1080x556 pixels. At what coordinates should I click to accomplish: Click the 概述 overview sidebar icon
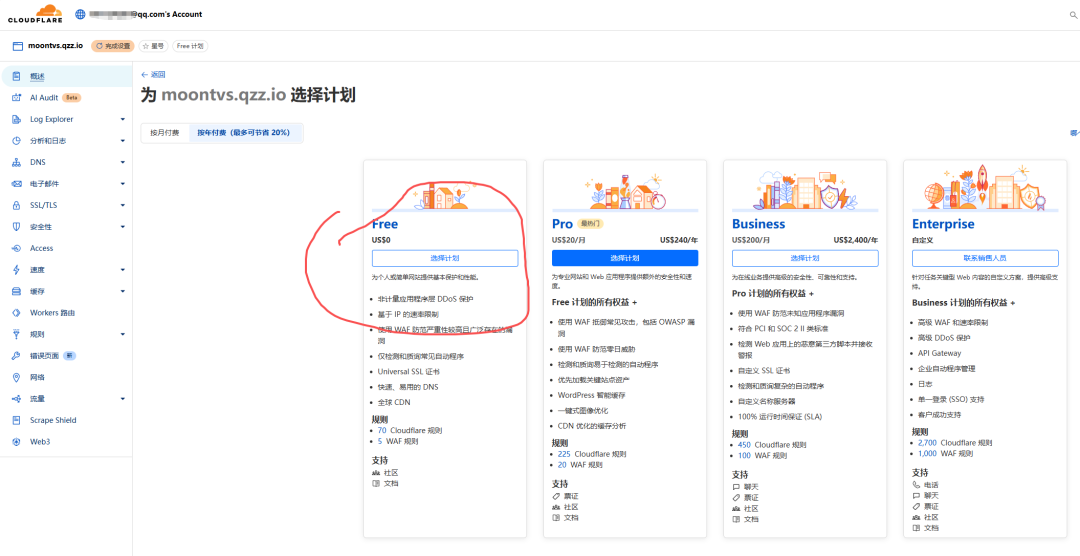point(16,76)
